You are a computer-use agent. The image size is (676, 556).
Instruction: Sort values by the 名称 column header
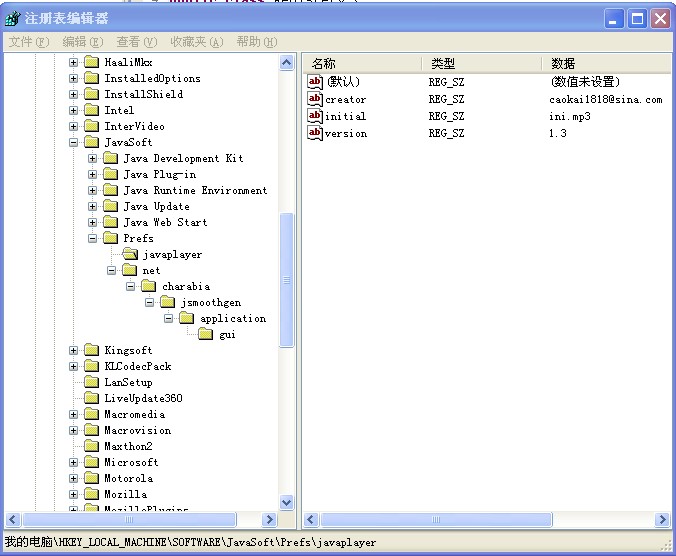[362, 63]
